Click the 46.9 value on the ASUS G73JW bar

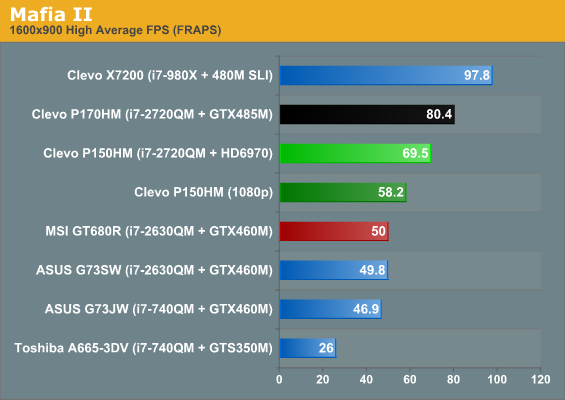pyautogui.click(x=366, y=309)
